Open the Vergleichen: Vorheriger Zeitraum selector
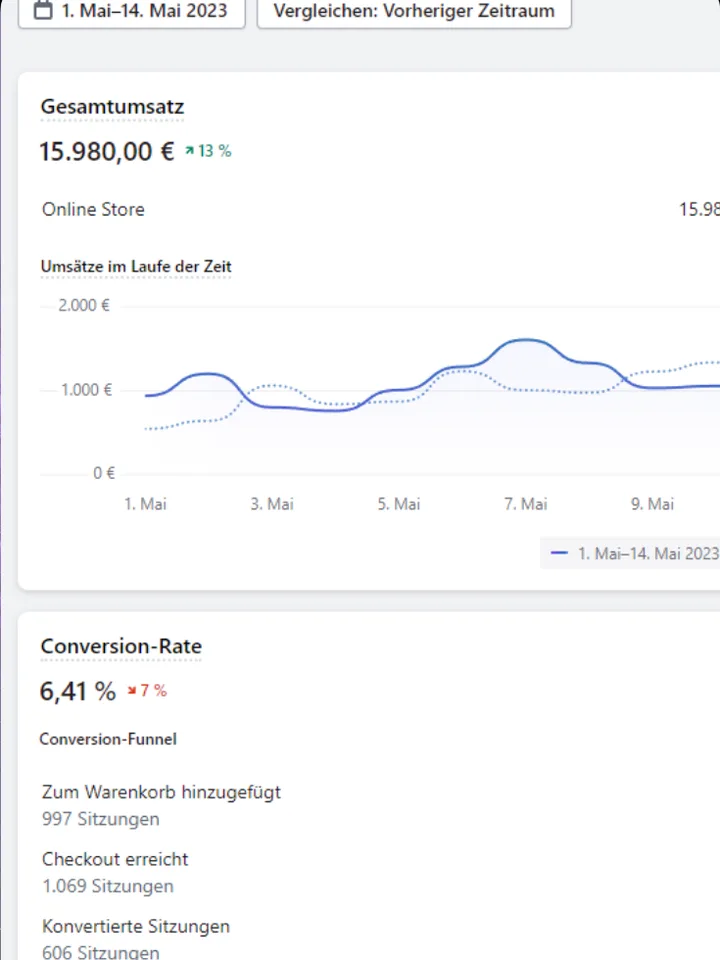 click(414, 11)
